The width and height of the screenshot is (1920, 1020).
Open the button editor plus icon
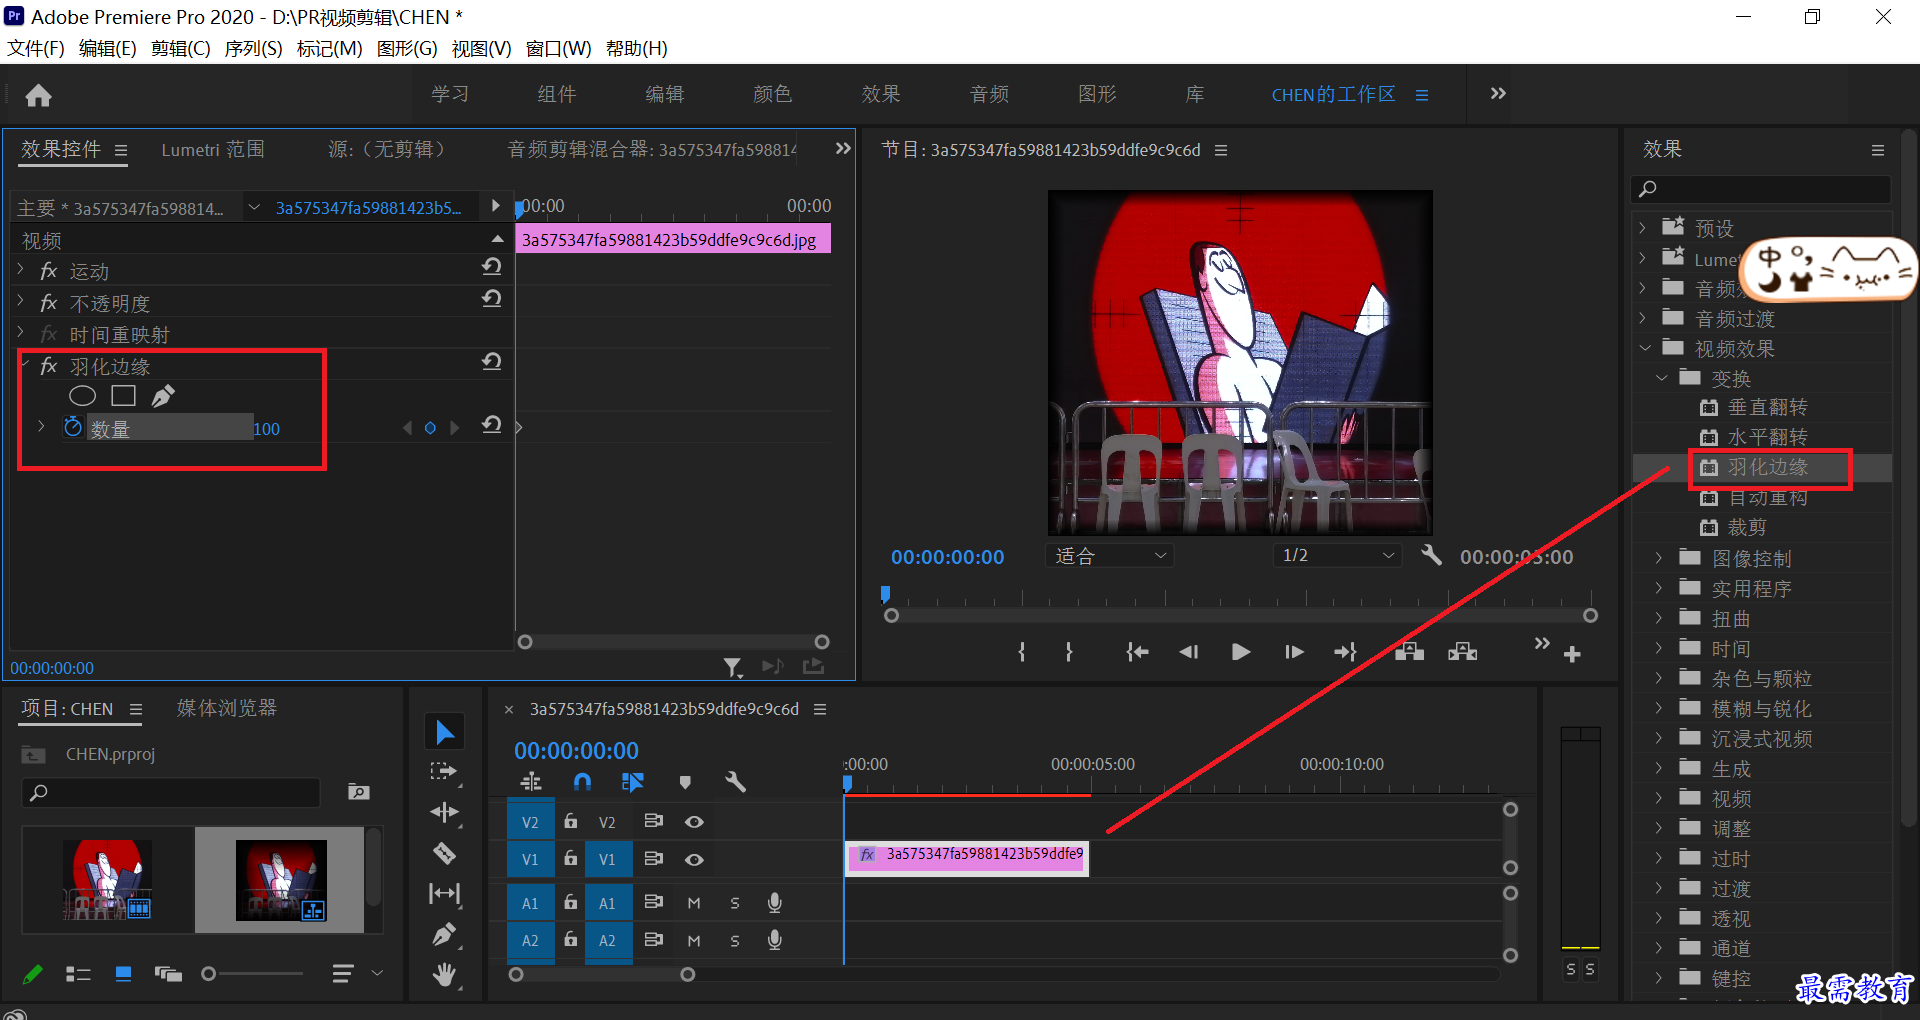tap(1572, 654)
